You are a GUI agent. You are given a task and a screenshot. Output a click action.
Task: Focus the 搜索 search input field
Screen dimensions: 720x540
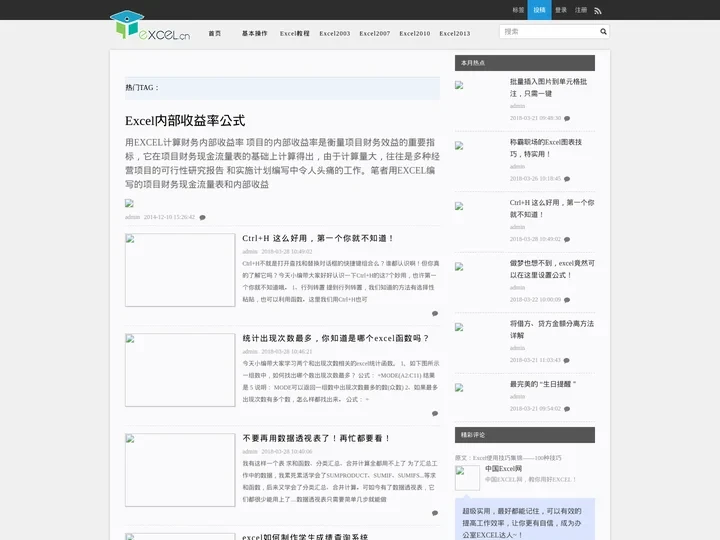tap(549, 32)
